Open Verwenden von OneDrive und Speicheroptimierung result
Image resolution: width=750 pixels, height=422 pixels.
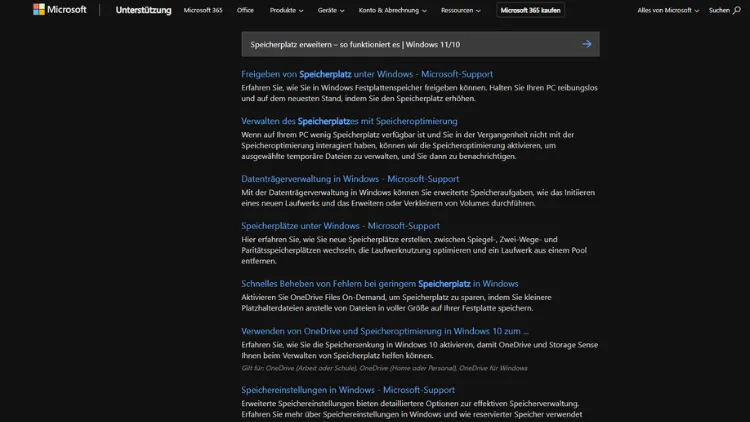pos(385,331)
